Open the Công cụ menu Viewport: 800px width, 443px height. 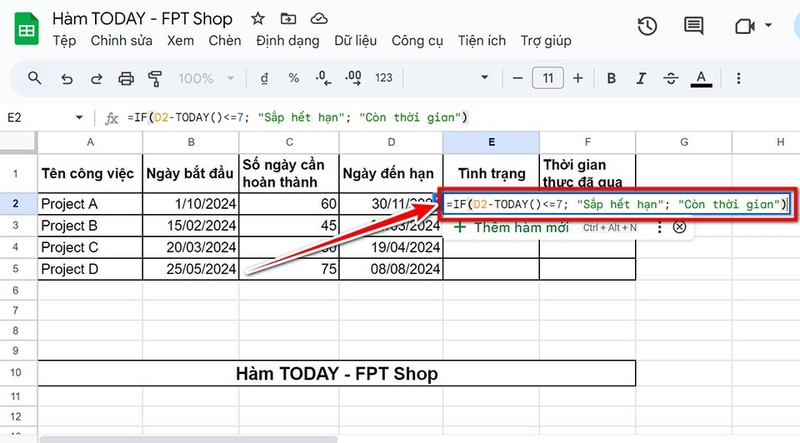[x=417, y=41]
